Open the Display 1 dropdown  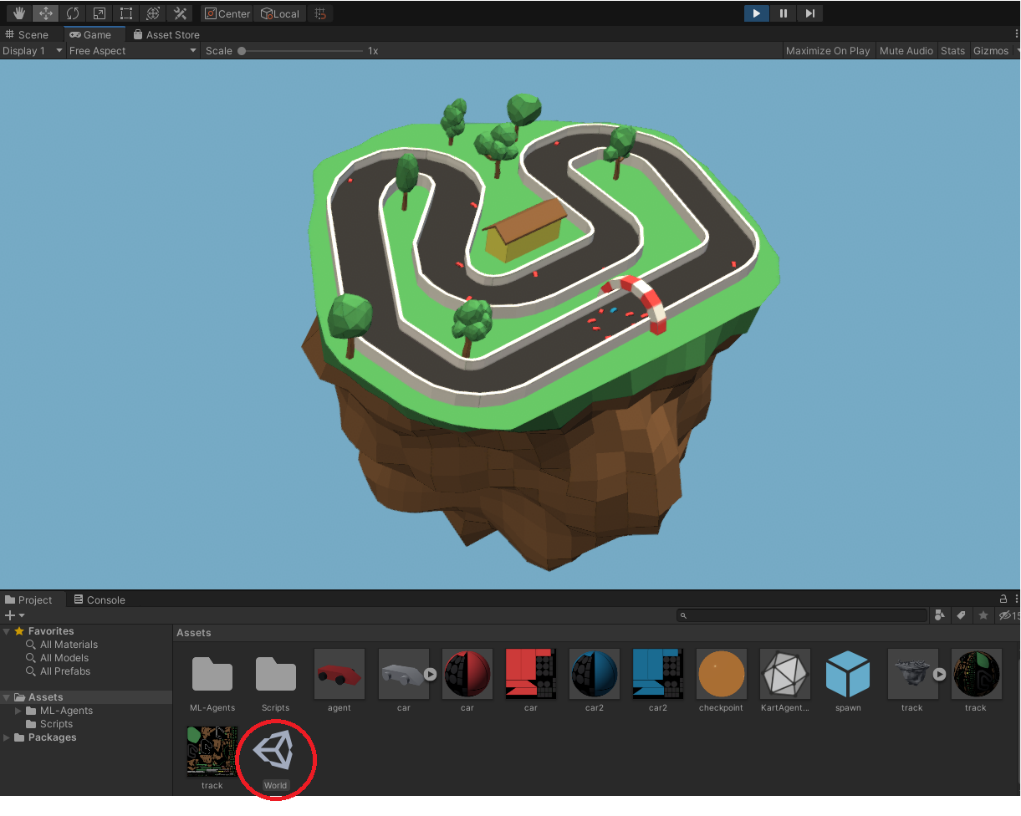[32, 51]
